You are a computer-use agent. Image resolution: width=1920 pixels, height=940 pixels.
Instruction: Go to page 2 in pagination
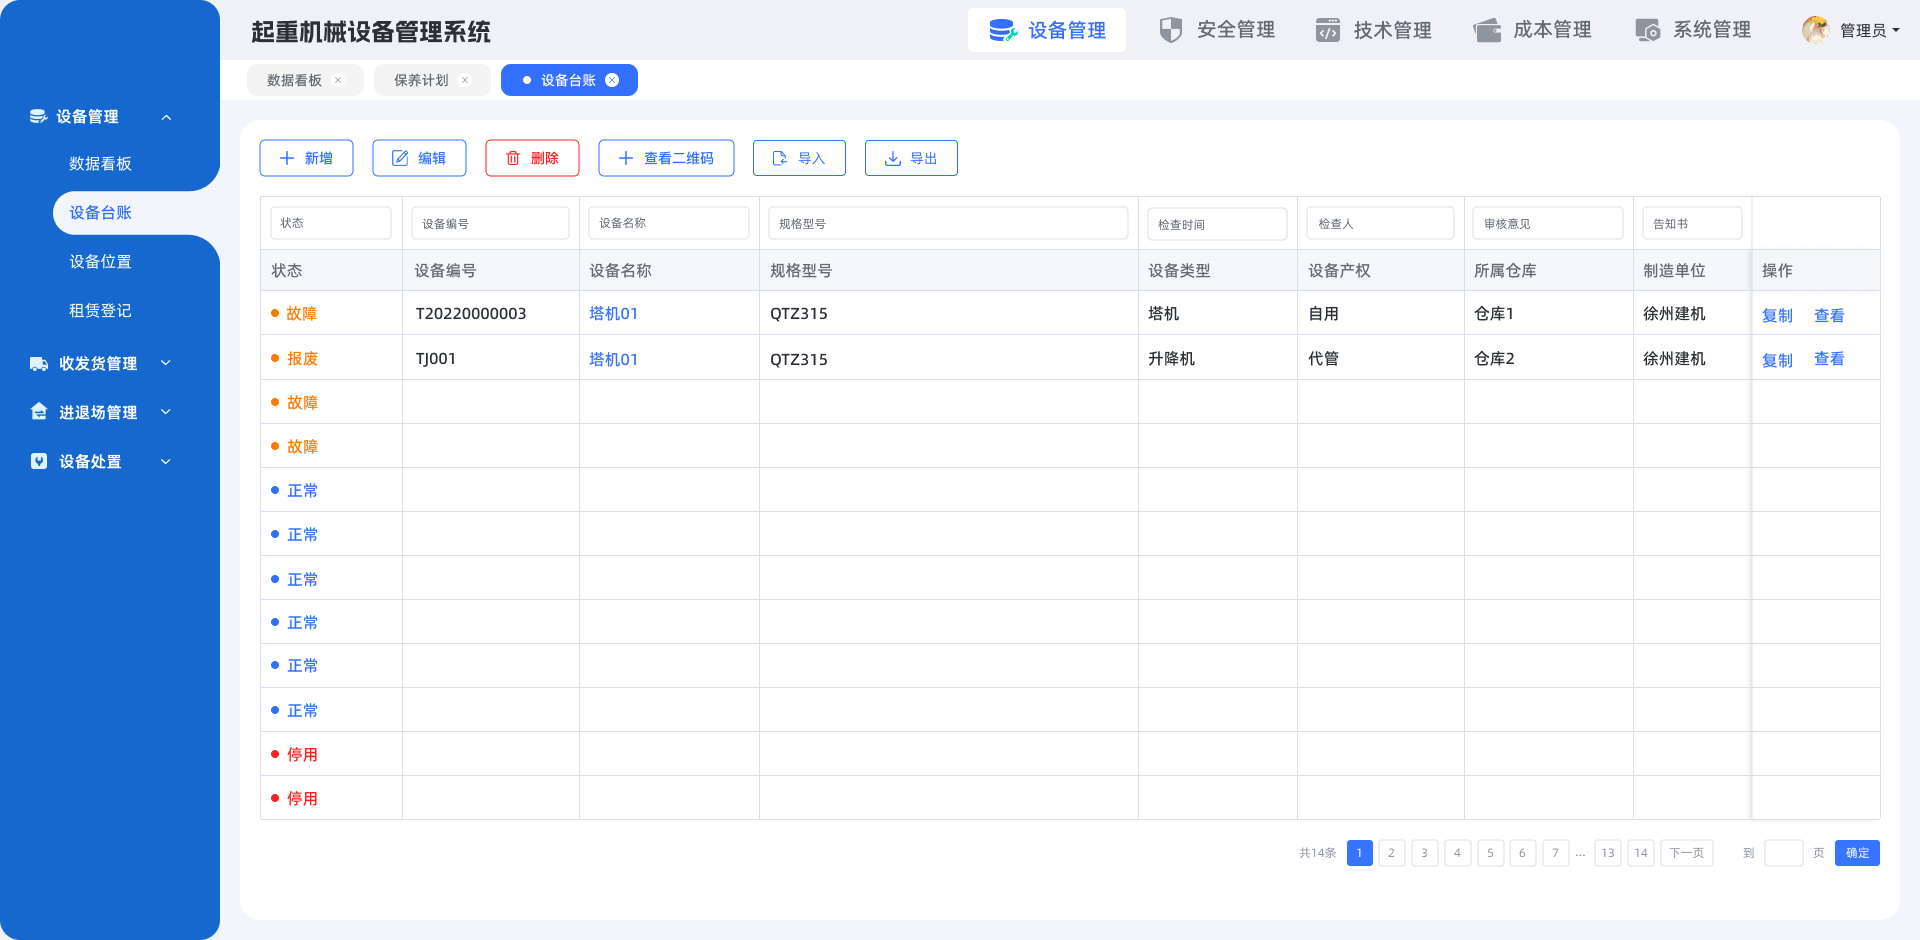[x=1391, y=853]
